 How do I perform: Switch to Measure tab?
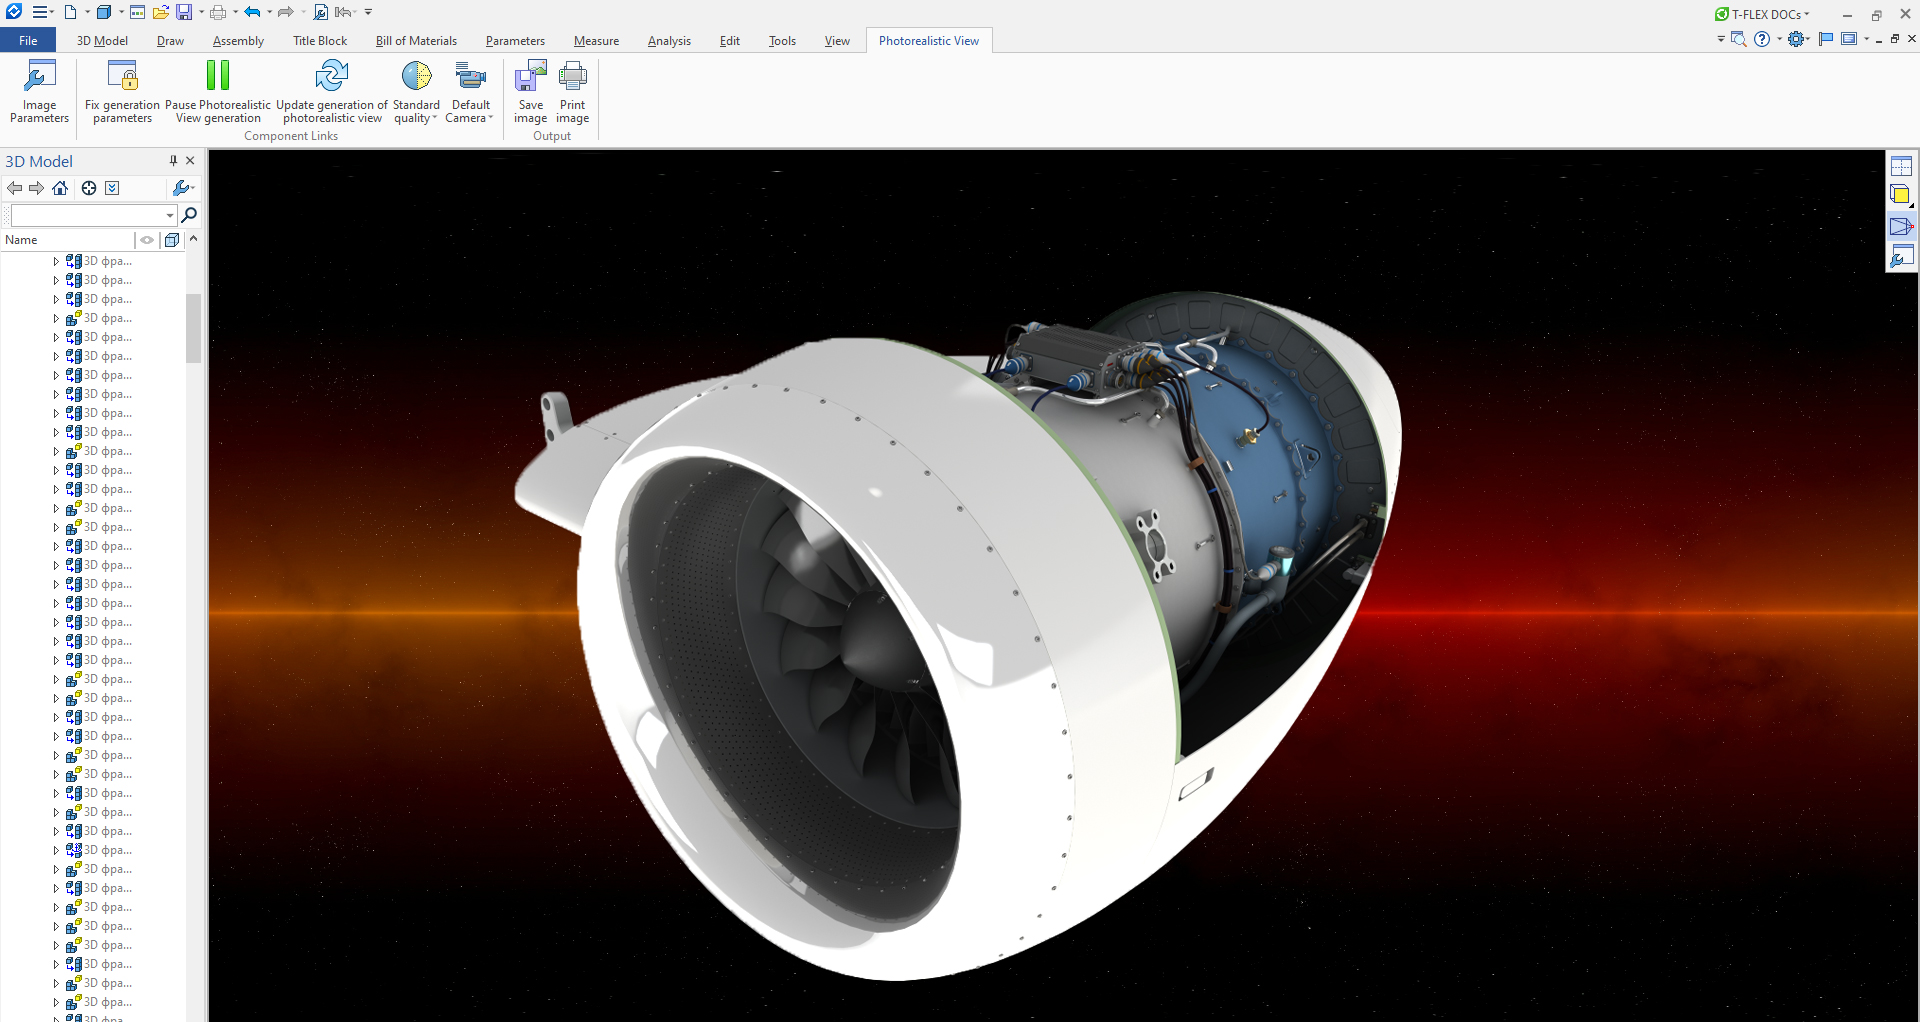click(596, 41)
